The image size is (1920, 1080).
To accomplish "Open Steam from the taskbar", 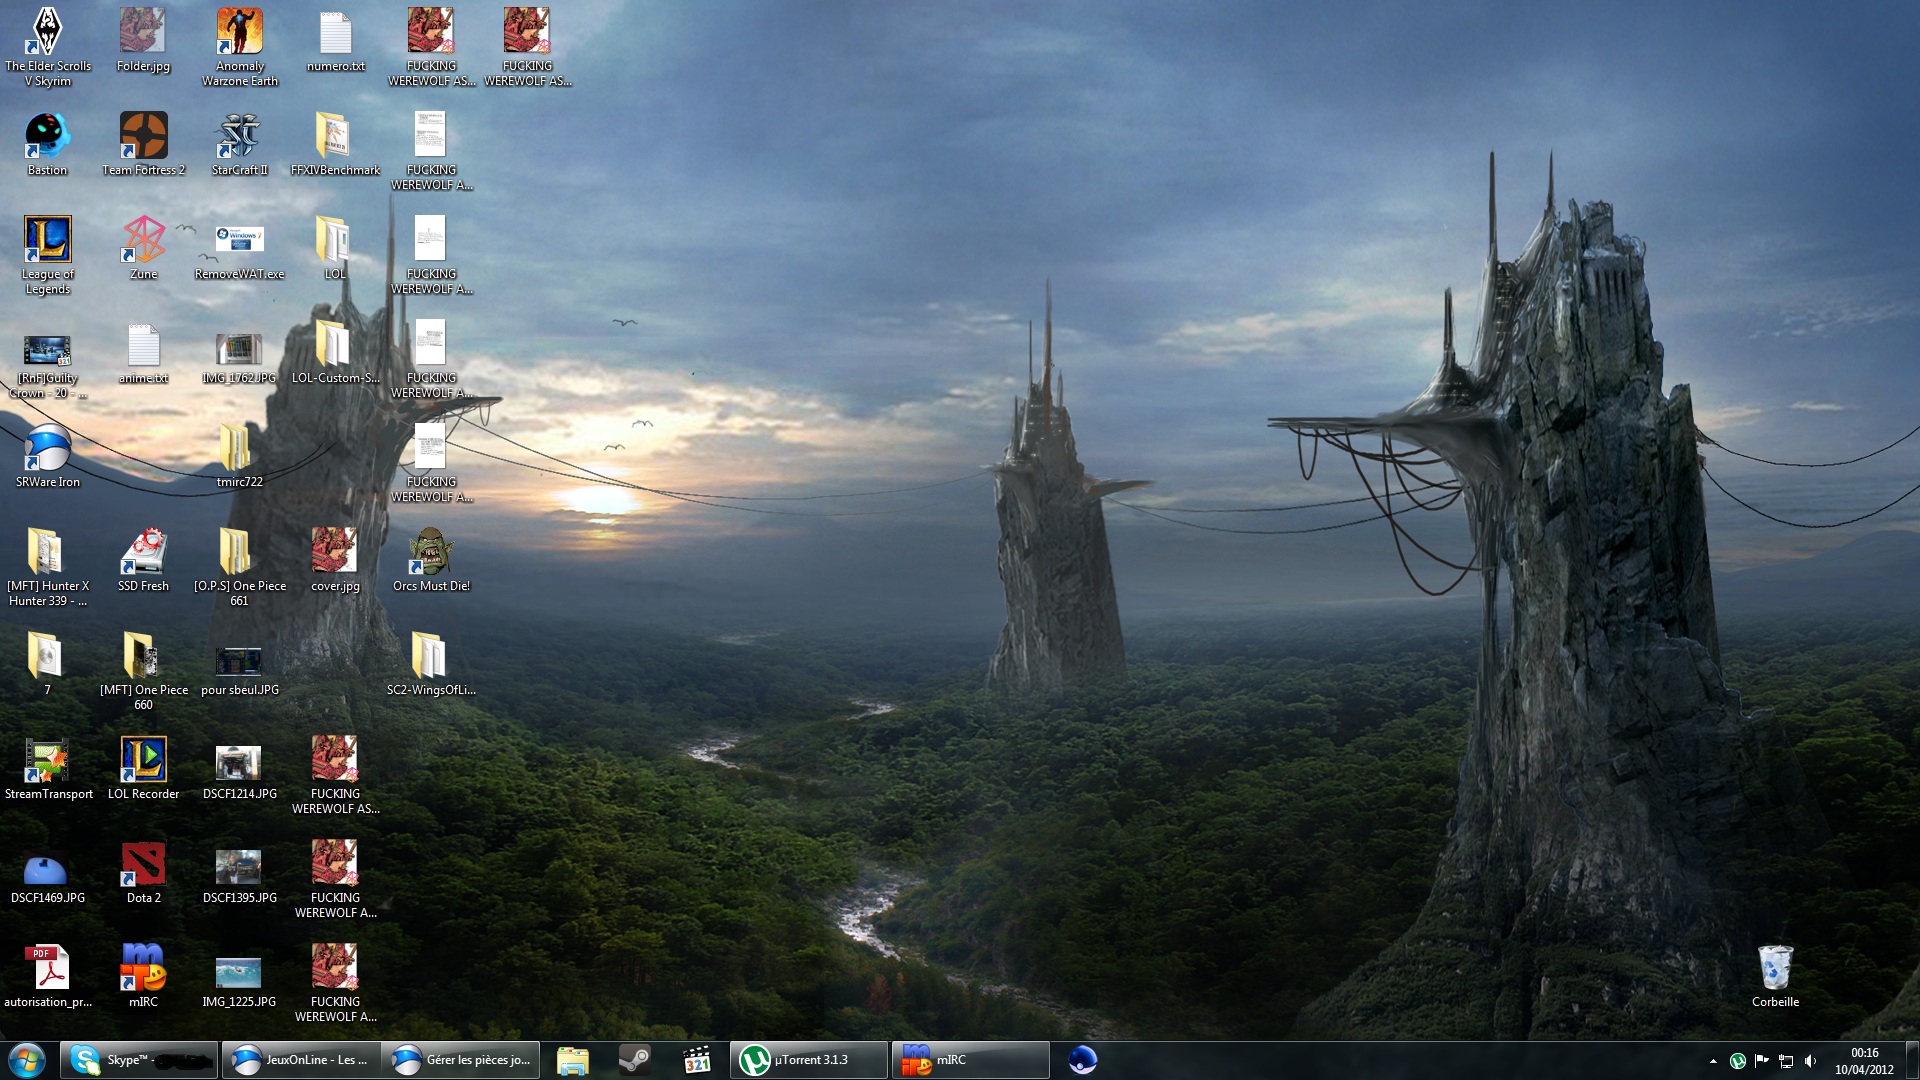I will coord(634,1060).
